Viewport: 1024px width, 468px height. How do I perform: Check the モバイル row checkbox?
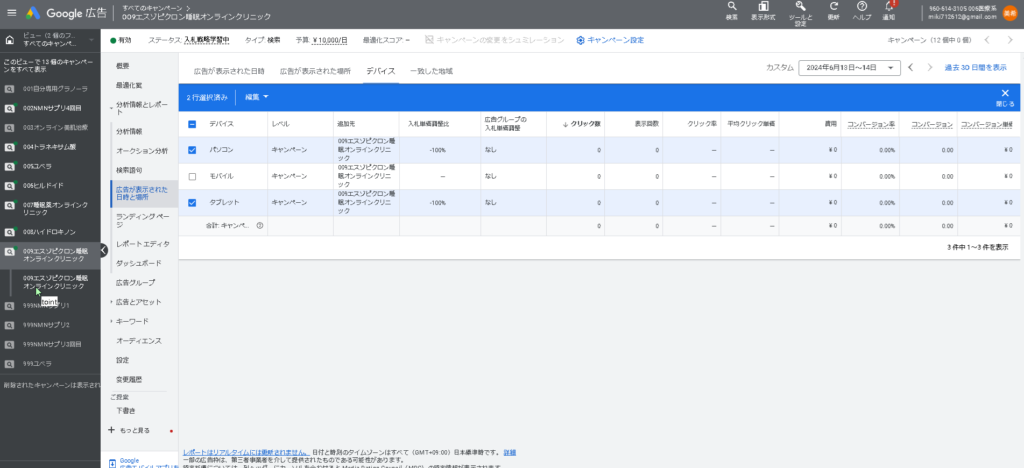[192, 176]
